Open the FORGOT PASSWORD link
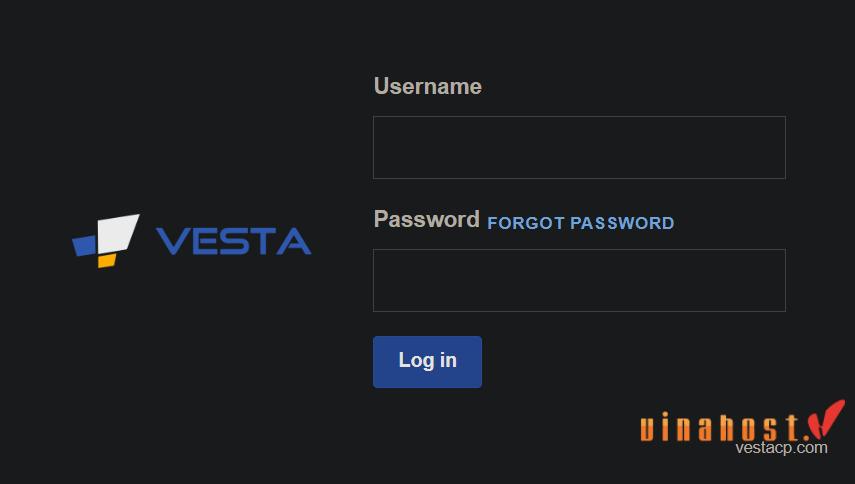The image size is (855, 484). (x=580, y=223)
